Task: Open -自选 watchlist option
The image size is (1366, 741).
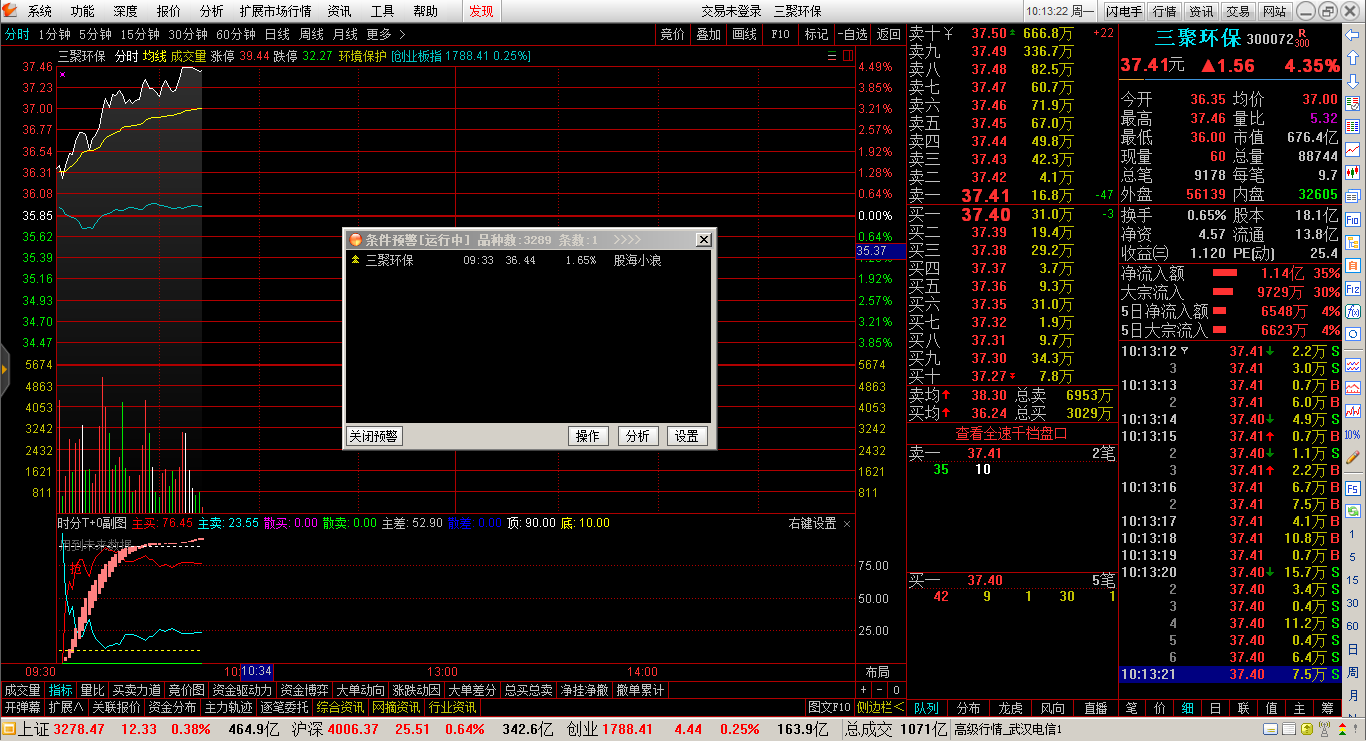Action: point(852,34)
